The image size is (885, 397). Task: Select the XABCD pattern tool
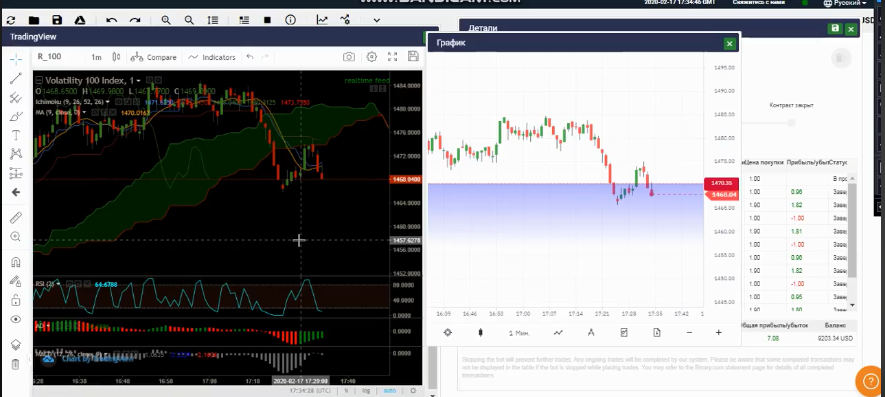pos(16,154)
